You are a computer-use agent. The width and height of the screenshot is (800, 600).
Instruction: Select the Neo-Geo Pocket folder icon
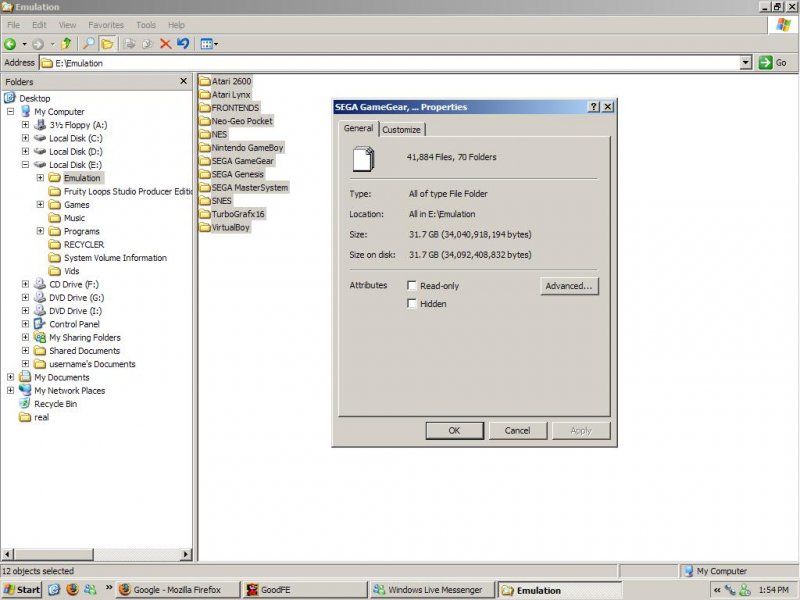click(x=205, y=121)
